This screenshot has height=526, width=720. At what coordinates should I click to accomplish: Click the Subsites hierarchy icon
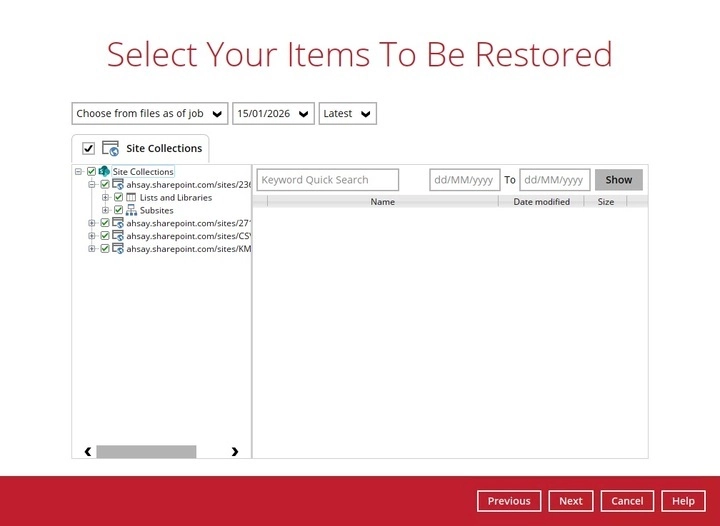[x=130, y=211]
